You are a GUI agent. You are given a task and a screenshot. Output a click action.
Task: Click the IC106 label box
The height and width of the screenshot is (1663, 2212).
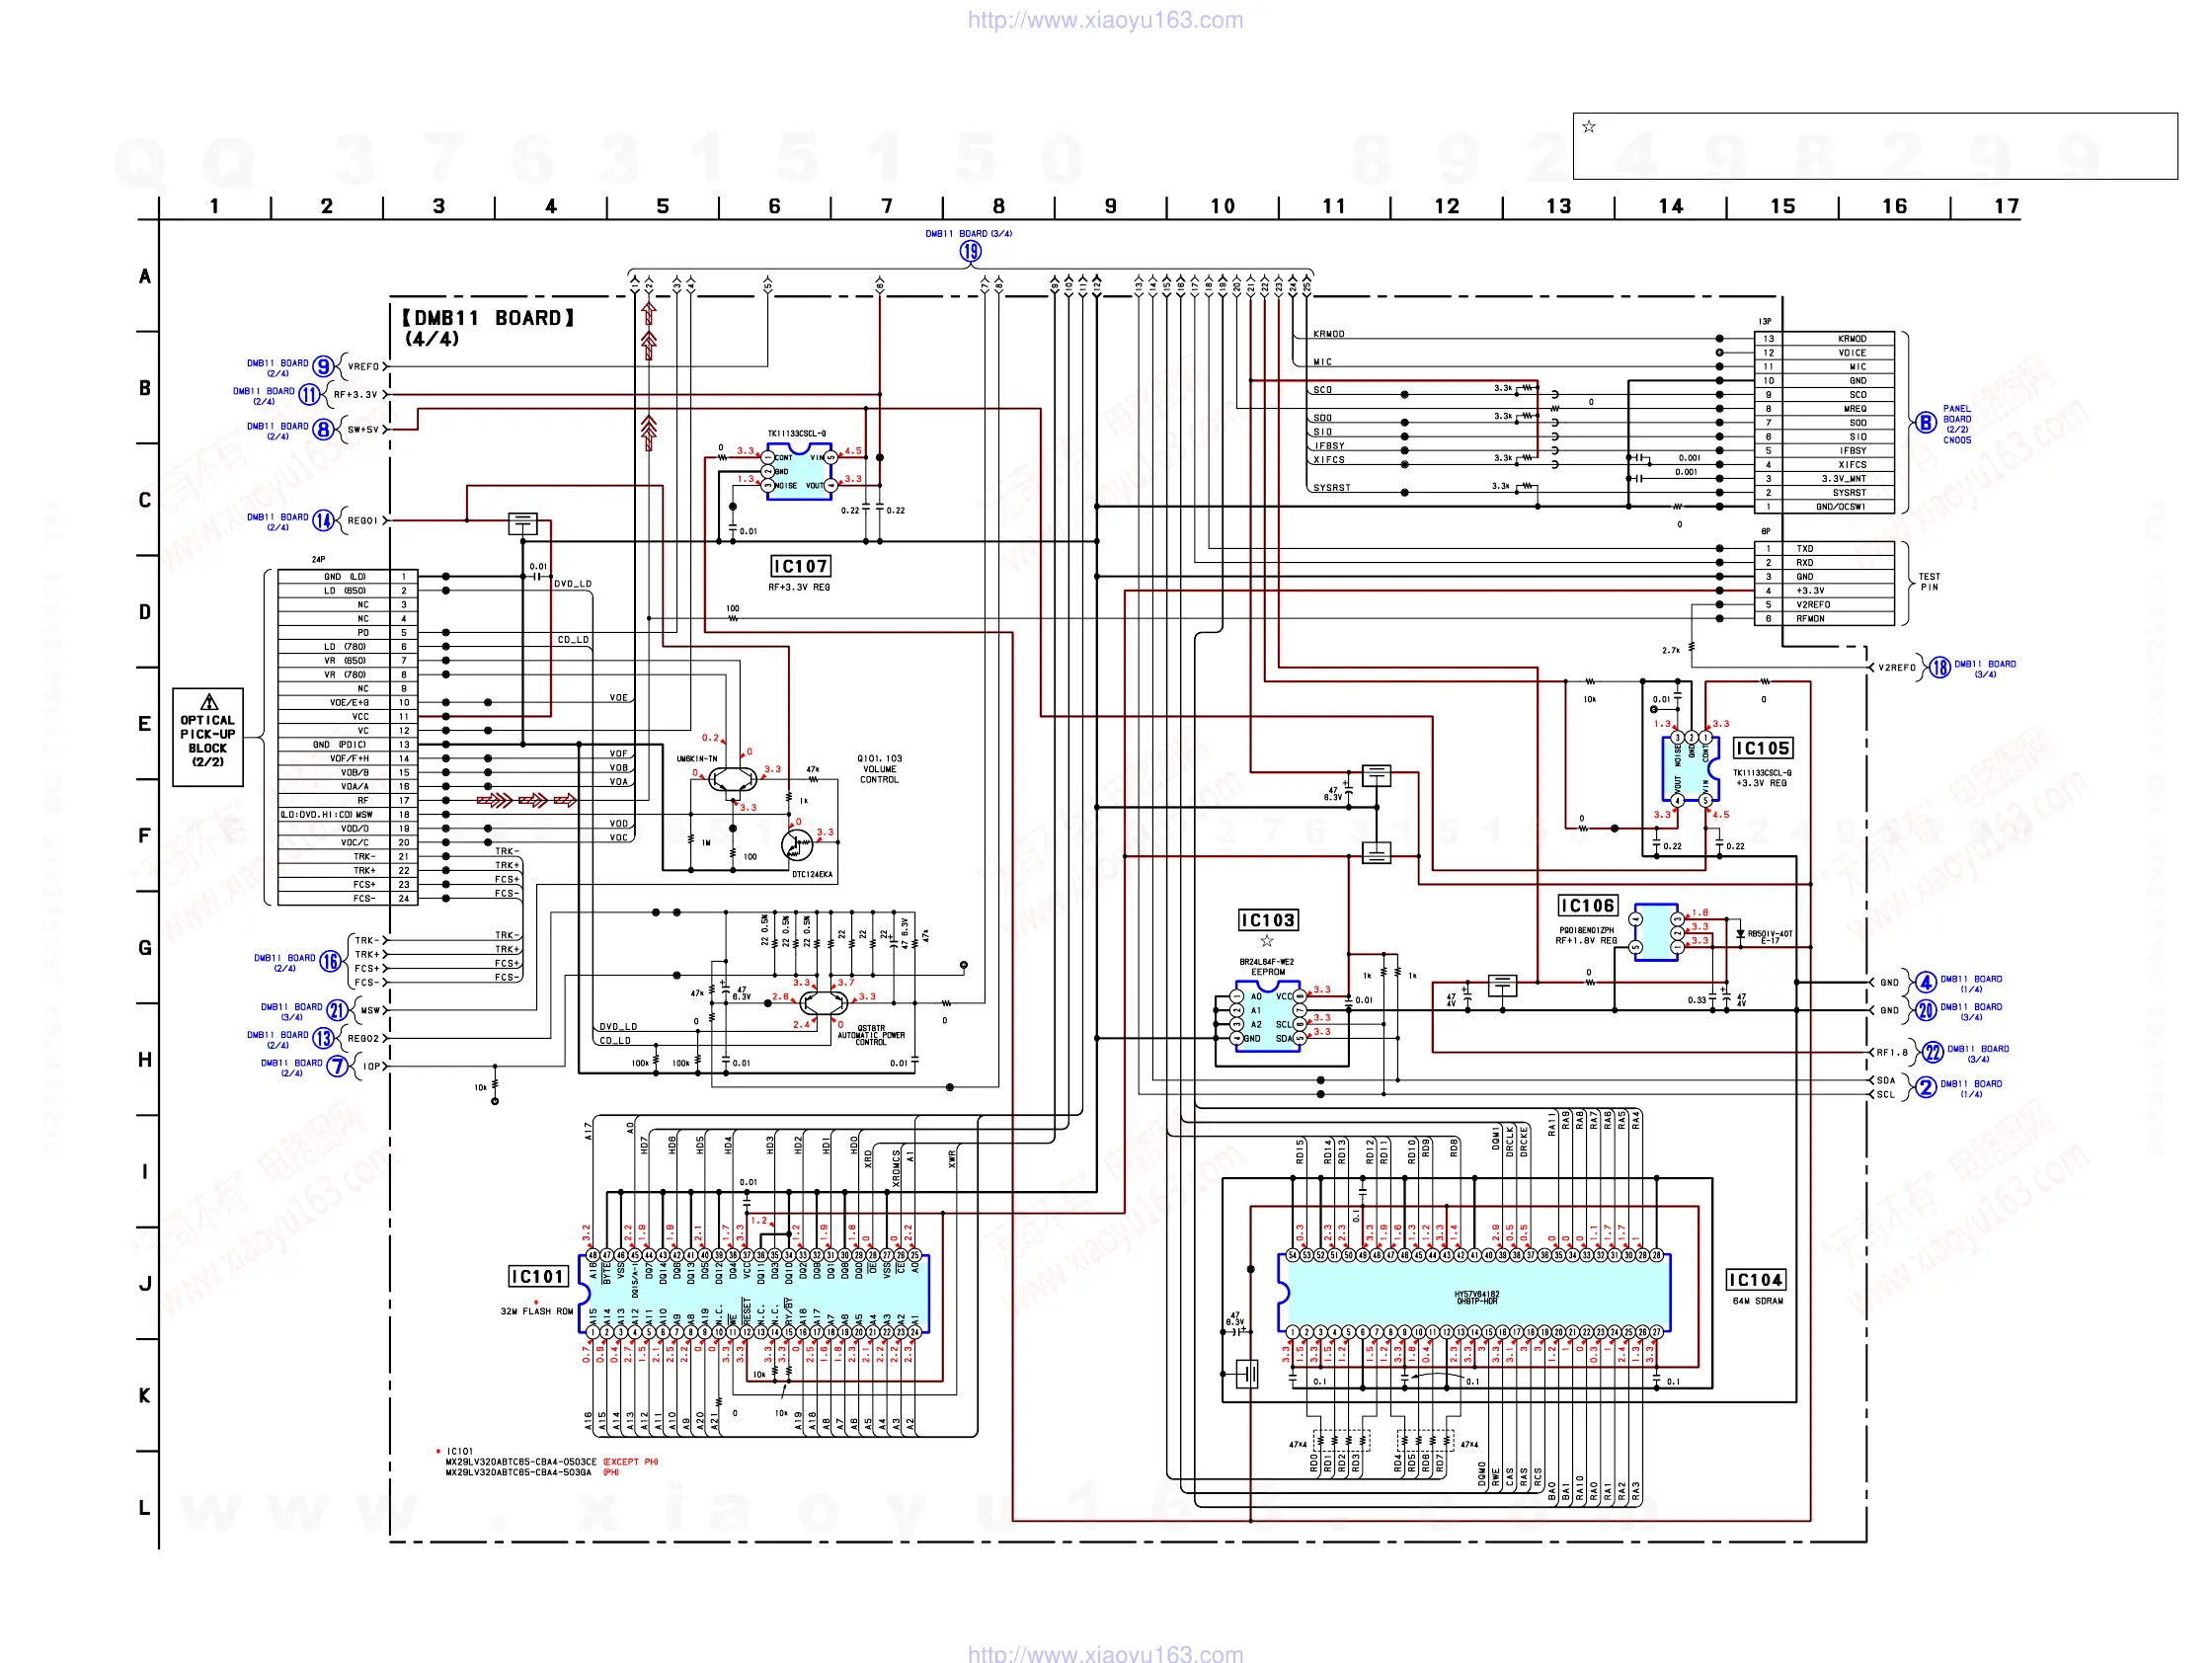tap(1587, 906)
